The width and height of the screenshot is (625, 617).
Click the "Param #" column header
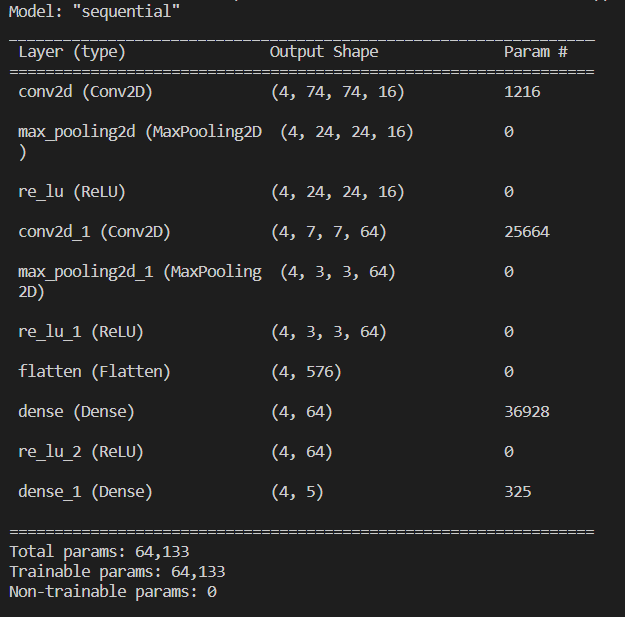[536, 51]
